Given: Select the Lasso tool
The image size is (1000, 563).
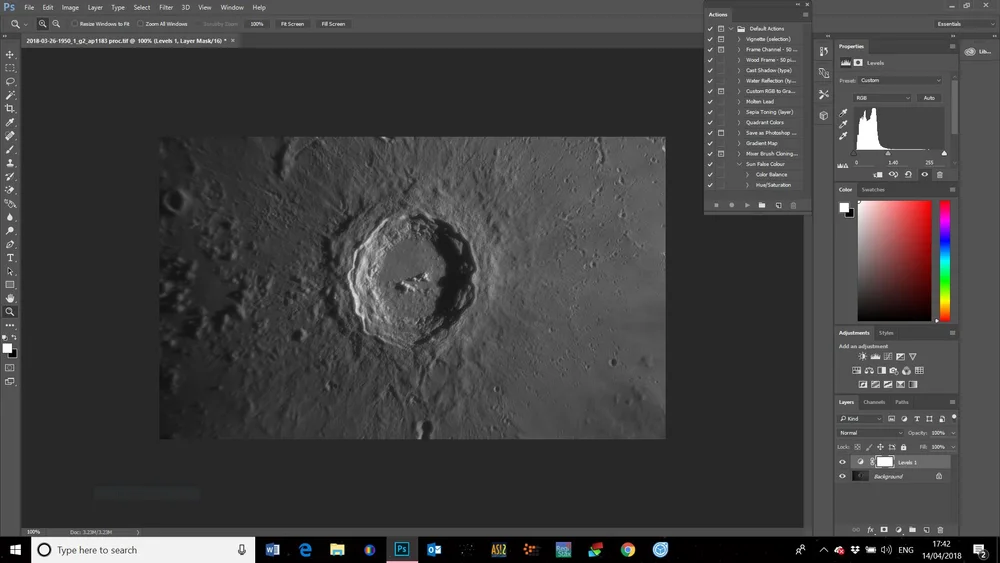Looking at the screenshot, I should pyautogui.click(x=10, y=82).
